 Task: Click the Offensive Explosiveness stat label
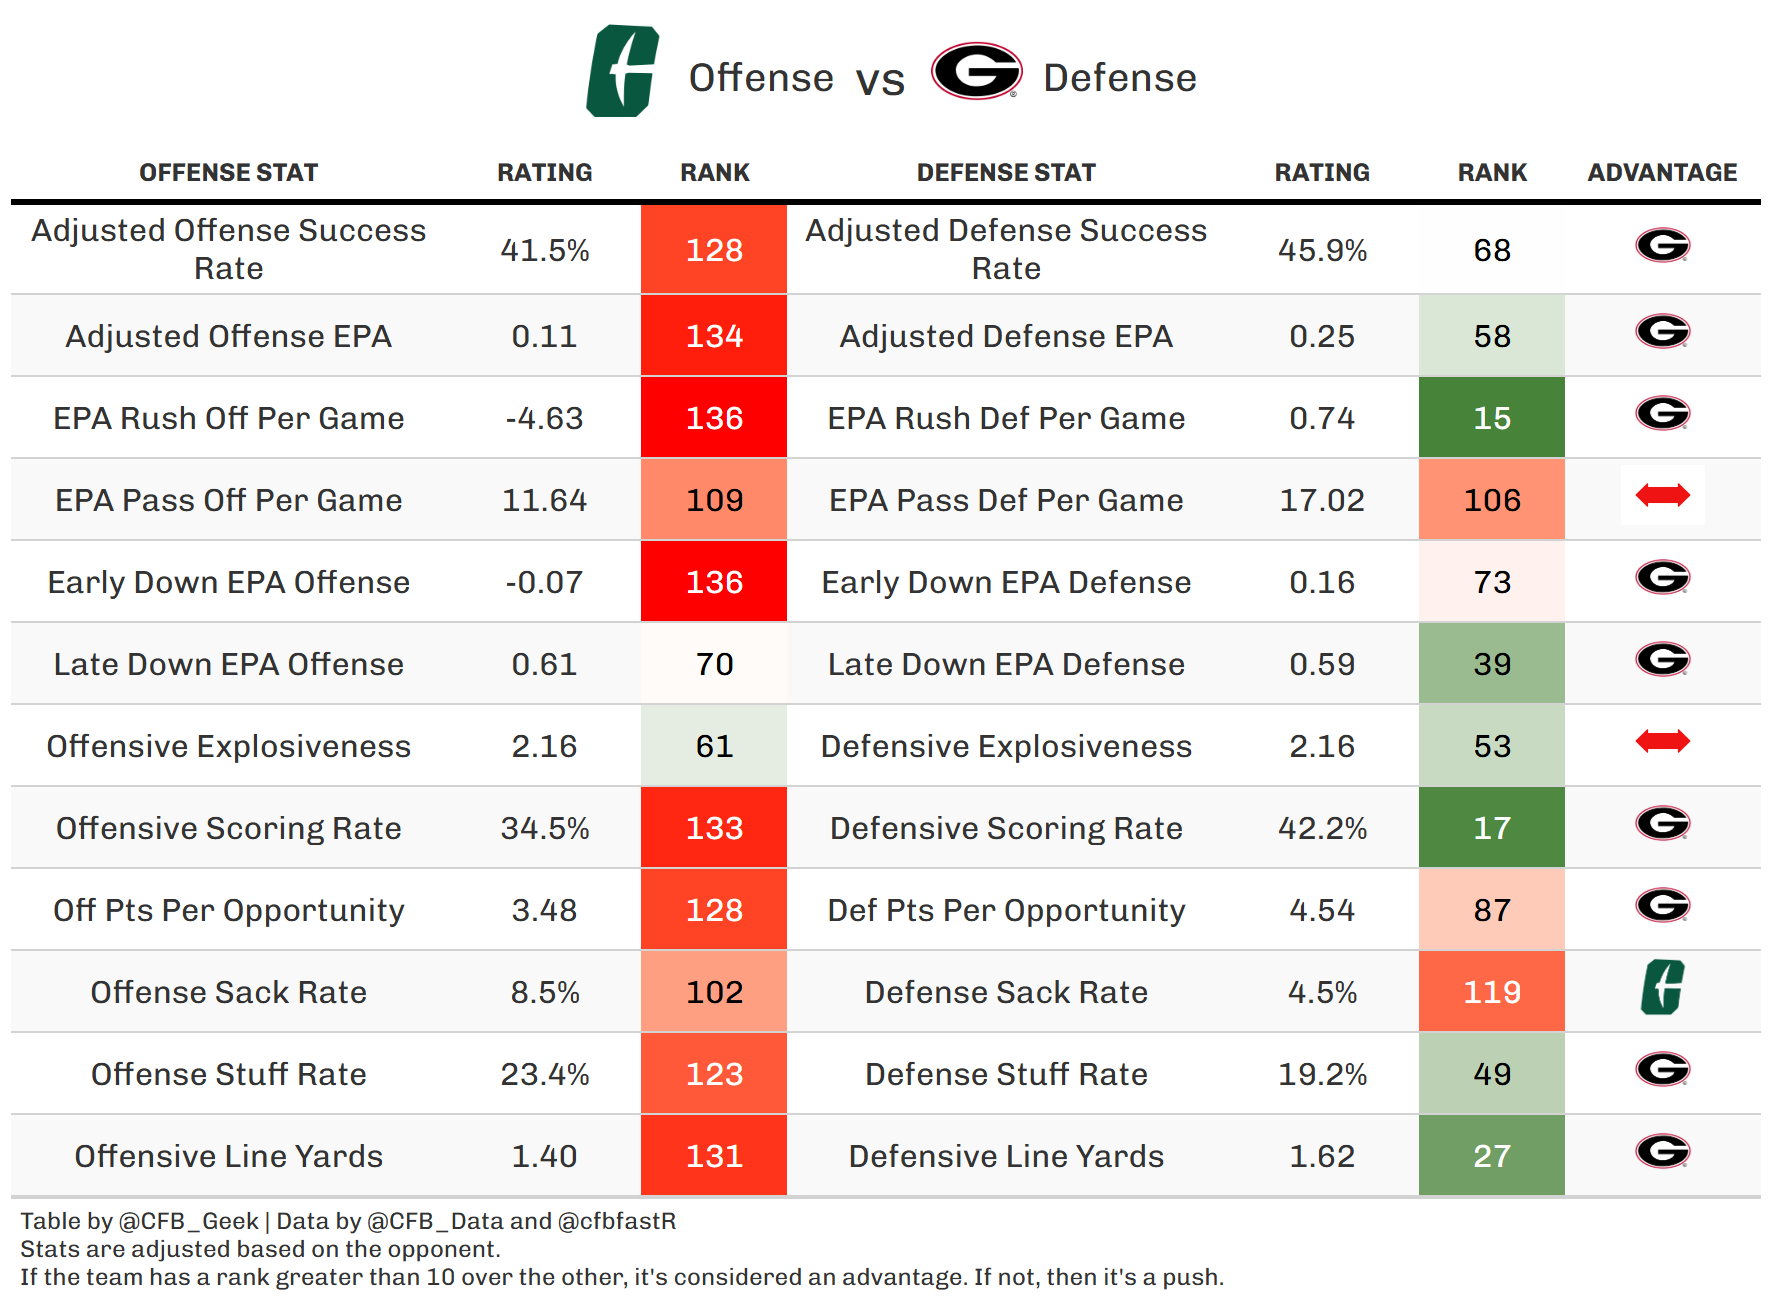click(x=228, y=746)
